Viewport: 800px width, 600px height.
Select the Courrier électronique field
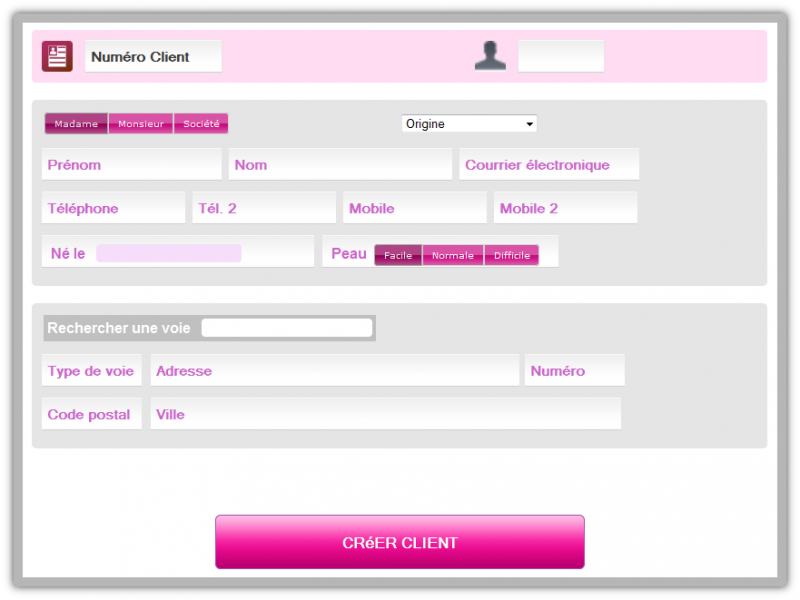click(549, 164)
